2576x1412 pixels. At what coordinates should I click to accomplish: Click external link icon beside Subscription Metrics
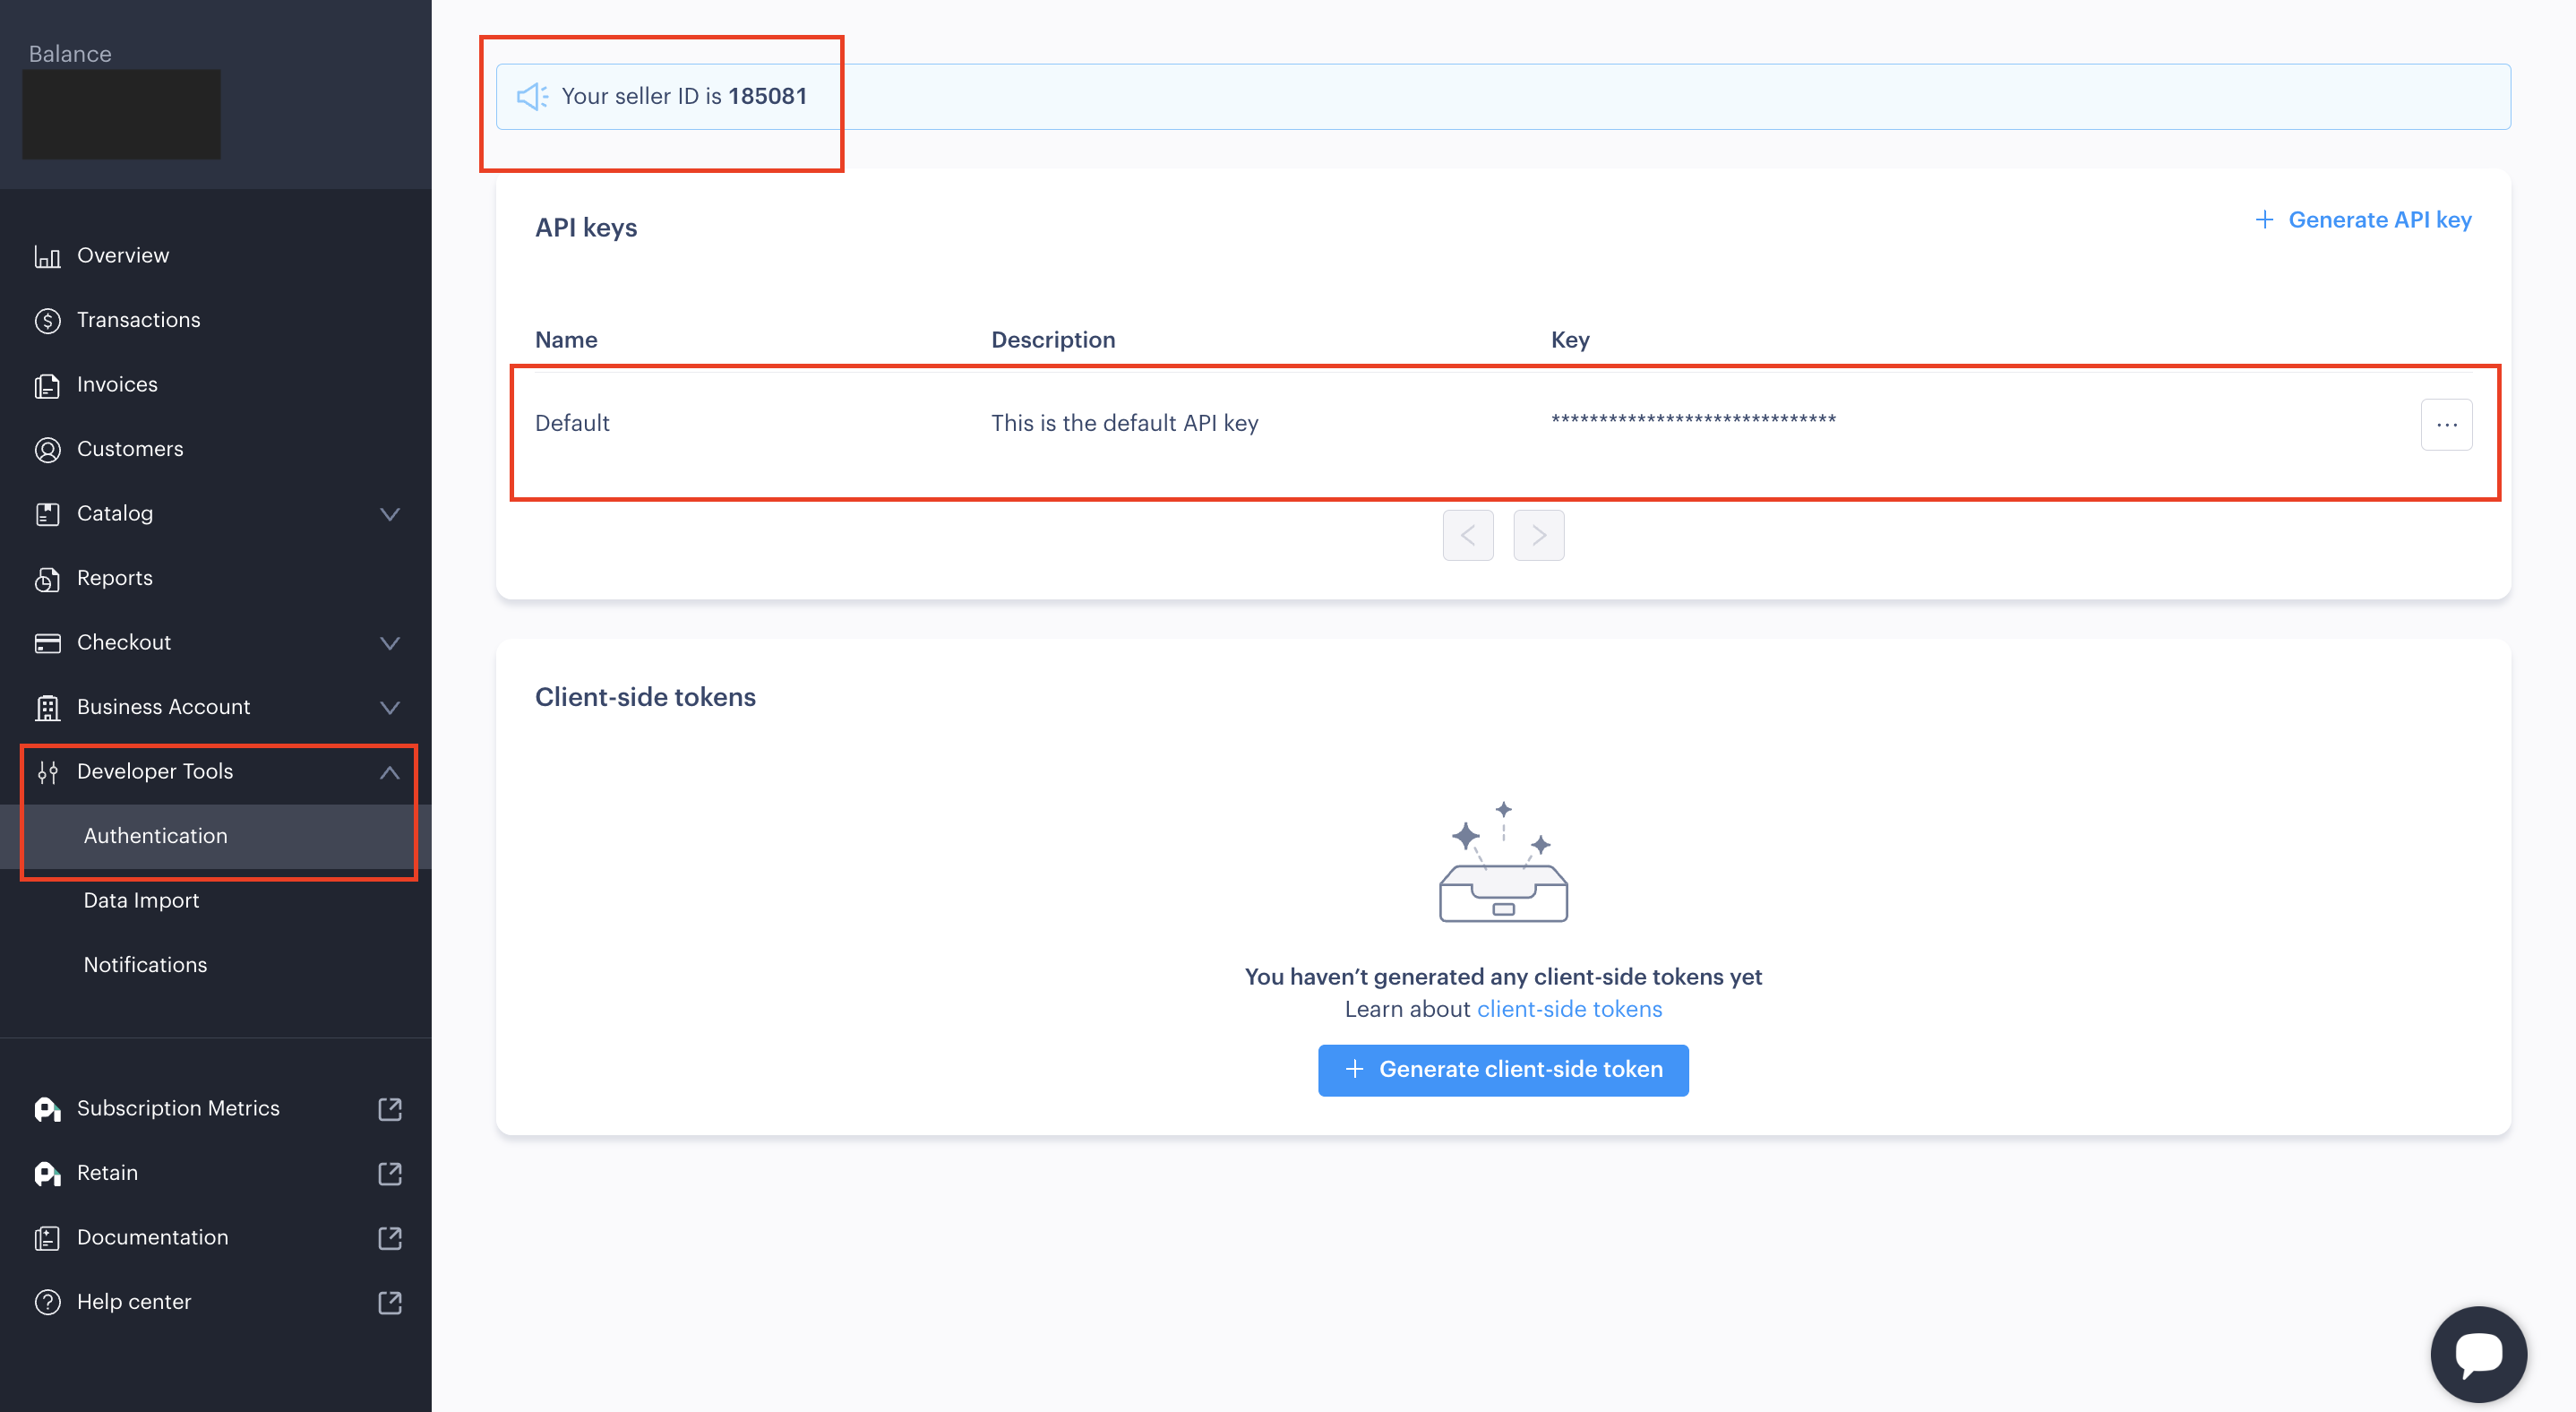tap(390, 1109)
